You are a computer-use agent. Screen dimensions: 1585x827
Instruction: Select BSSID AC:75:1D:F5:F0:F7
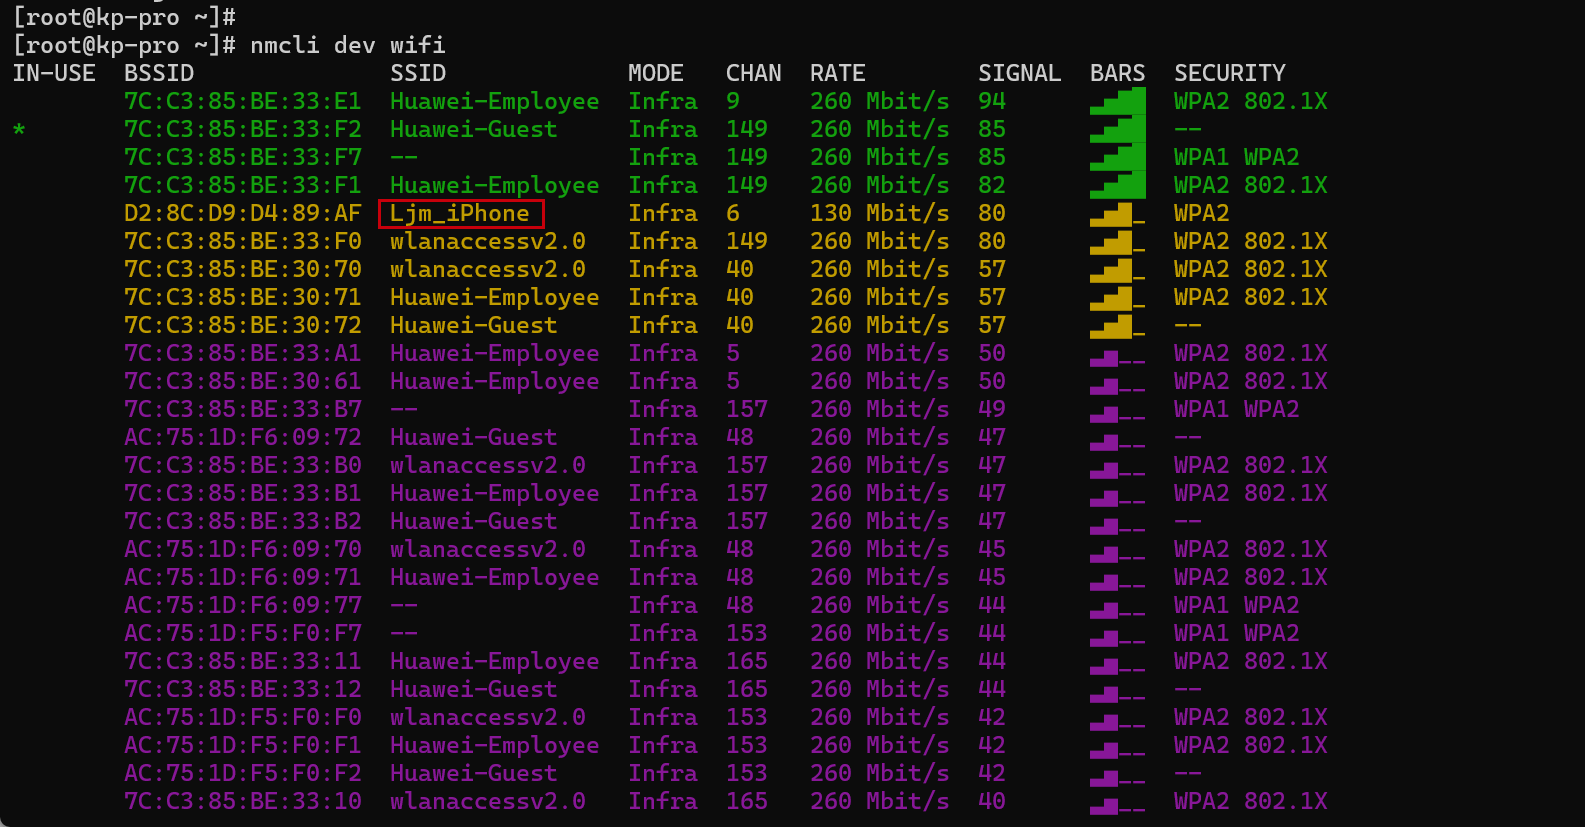coord(243,633)
